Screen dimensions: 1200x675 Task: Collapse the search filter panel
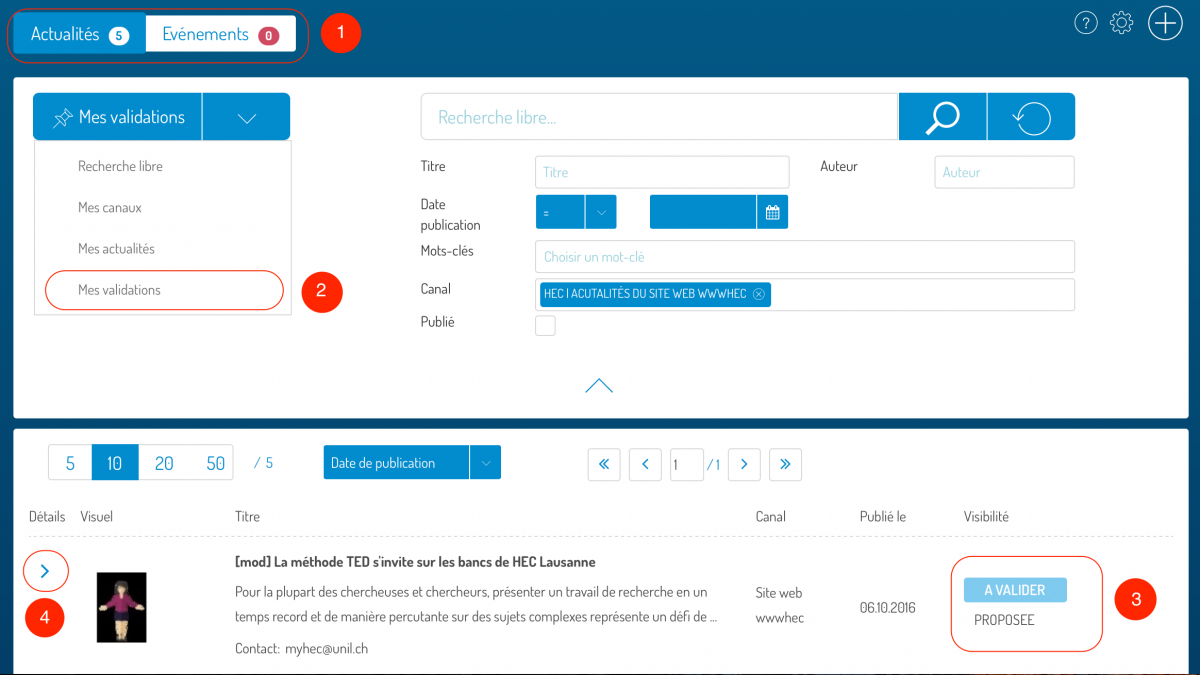599,386
